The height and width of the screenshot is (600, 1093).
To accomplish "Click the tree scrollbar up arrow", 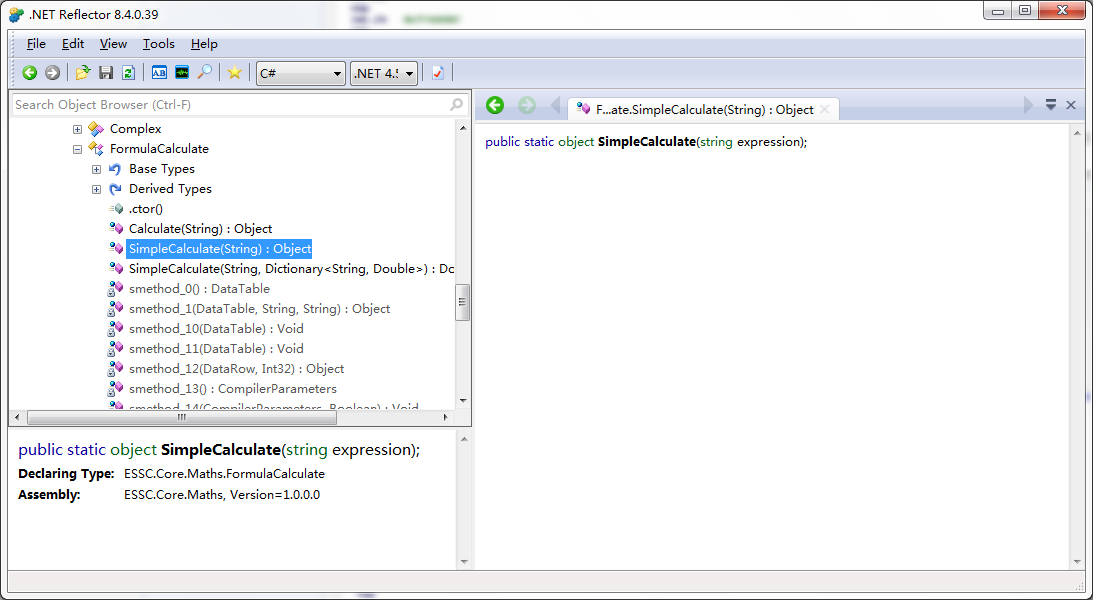I will (463, 129).
